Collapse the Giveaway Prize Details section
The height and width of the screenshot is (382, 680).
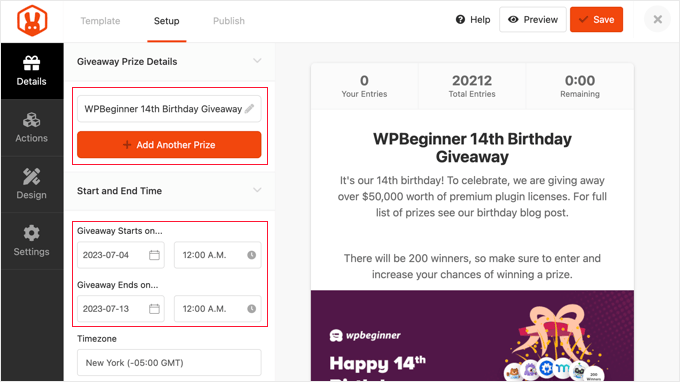point(257,61)
